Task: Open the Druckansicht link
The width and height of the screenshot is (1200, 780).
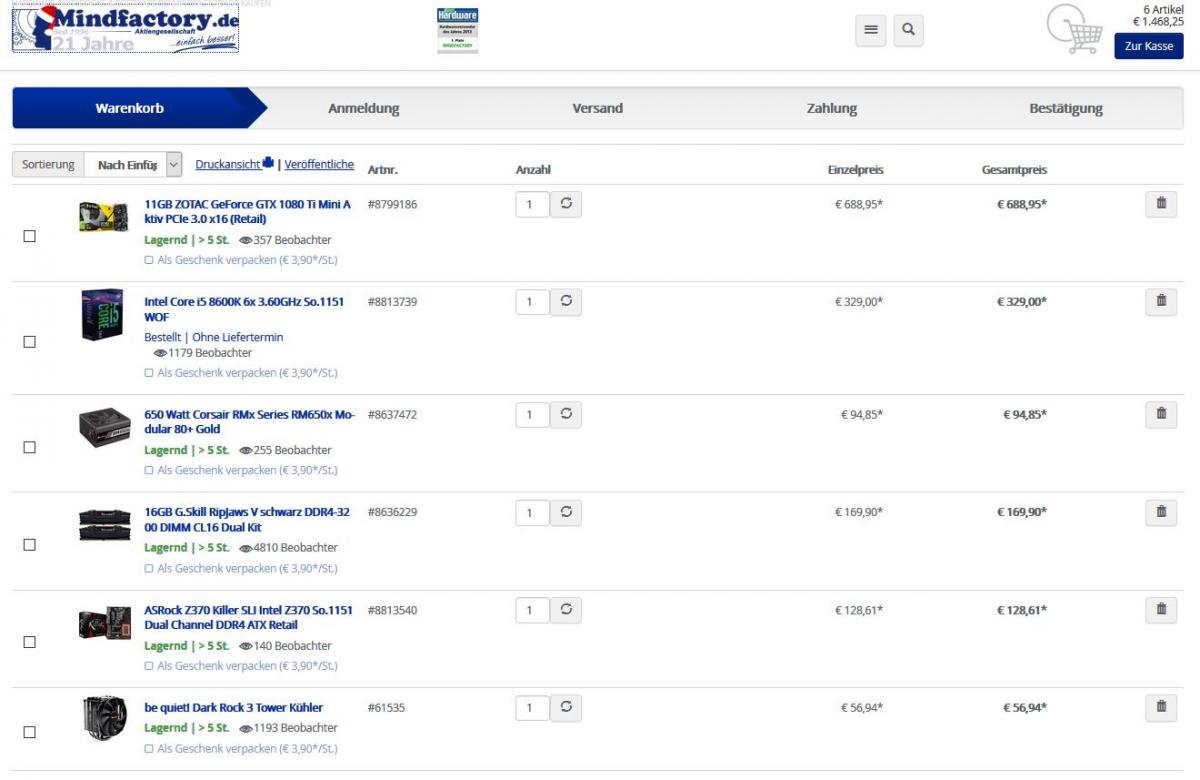Action: coord(228,164)
